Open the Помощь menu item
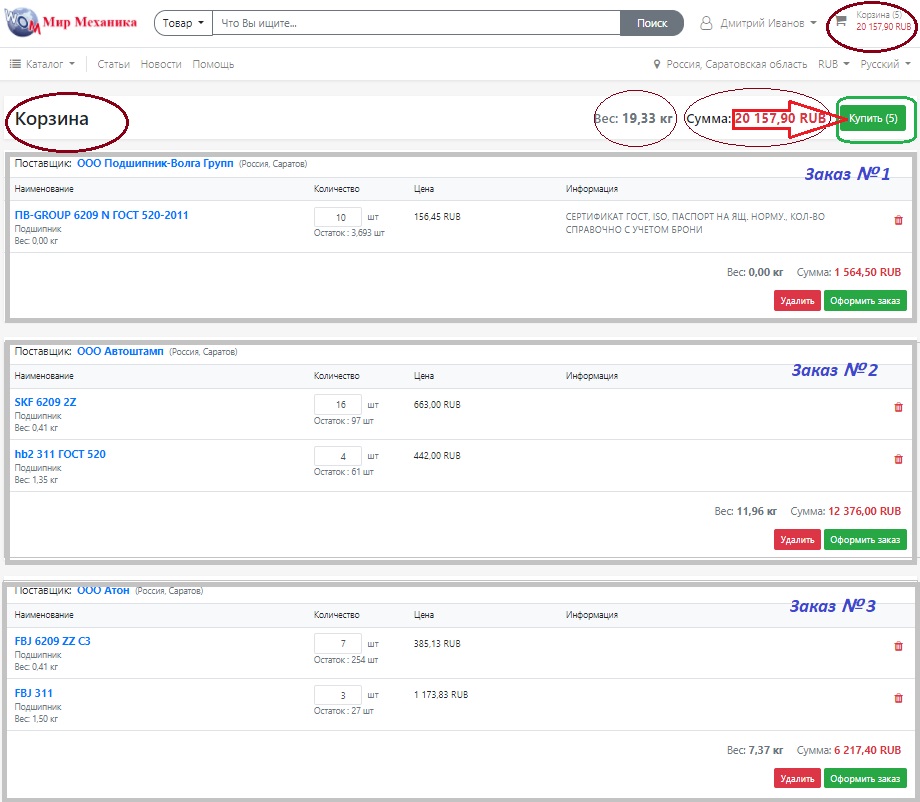This screenshot has height=802, width=920. click(x=213, y=64)
